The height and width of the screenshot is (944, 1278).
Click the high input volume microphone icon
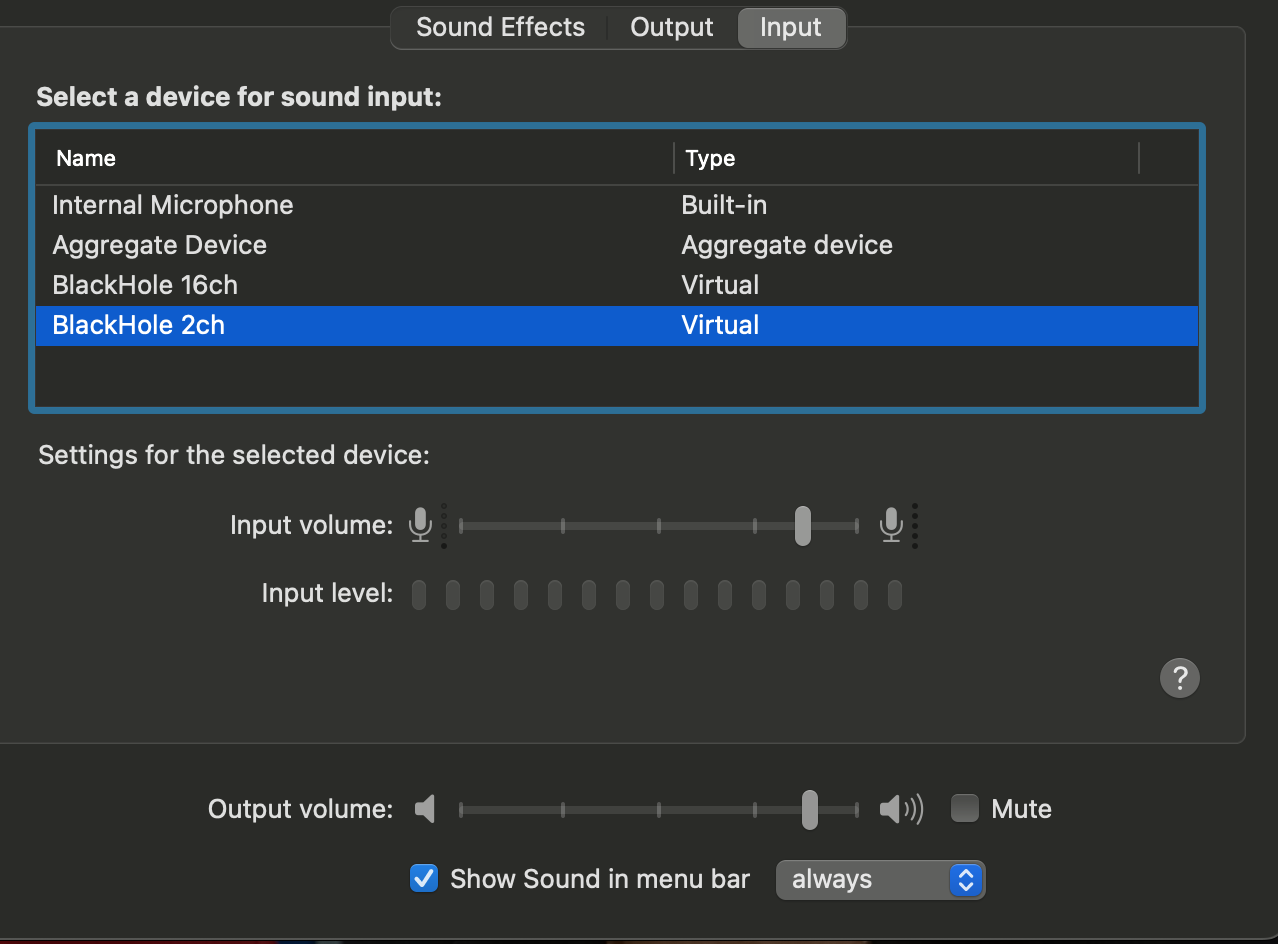[x=891, y=525]
